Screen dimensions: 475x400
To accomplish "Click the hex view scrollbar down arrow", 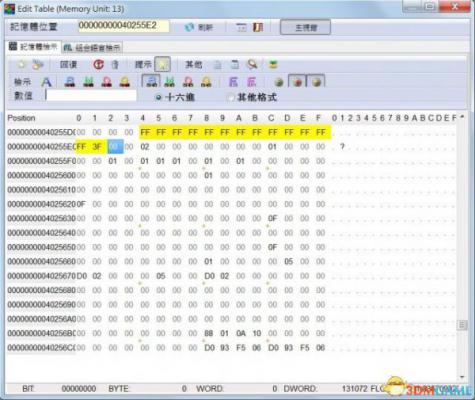I will pos(462,377).
